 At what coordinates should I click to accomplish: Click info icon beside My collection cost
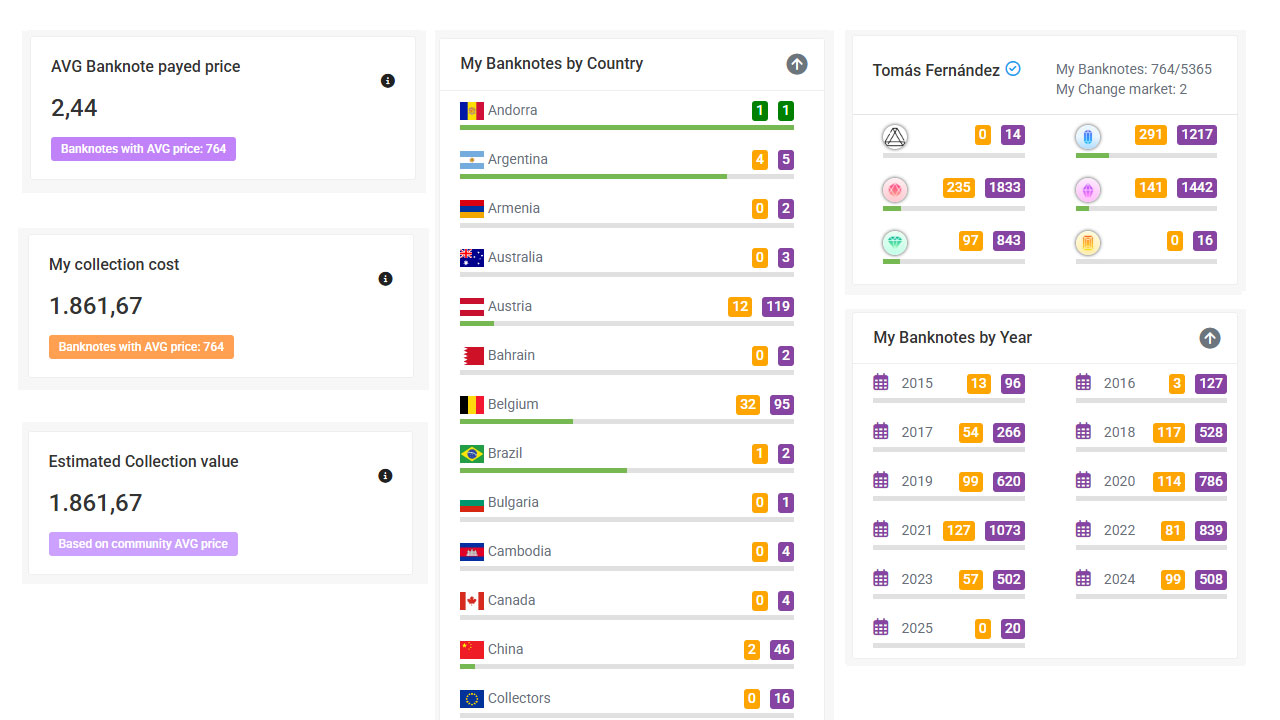(x=385, y=279)
